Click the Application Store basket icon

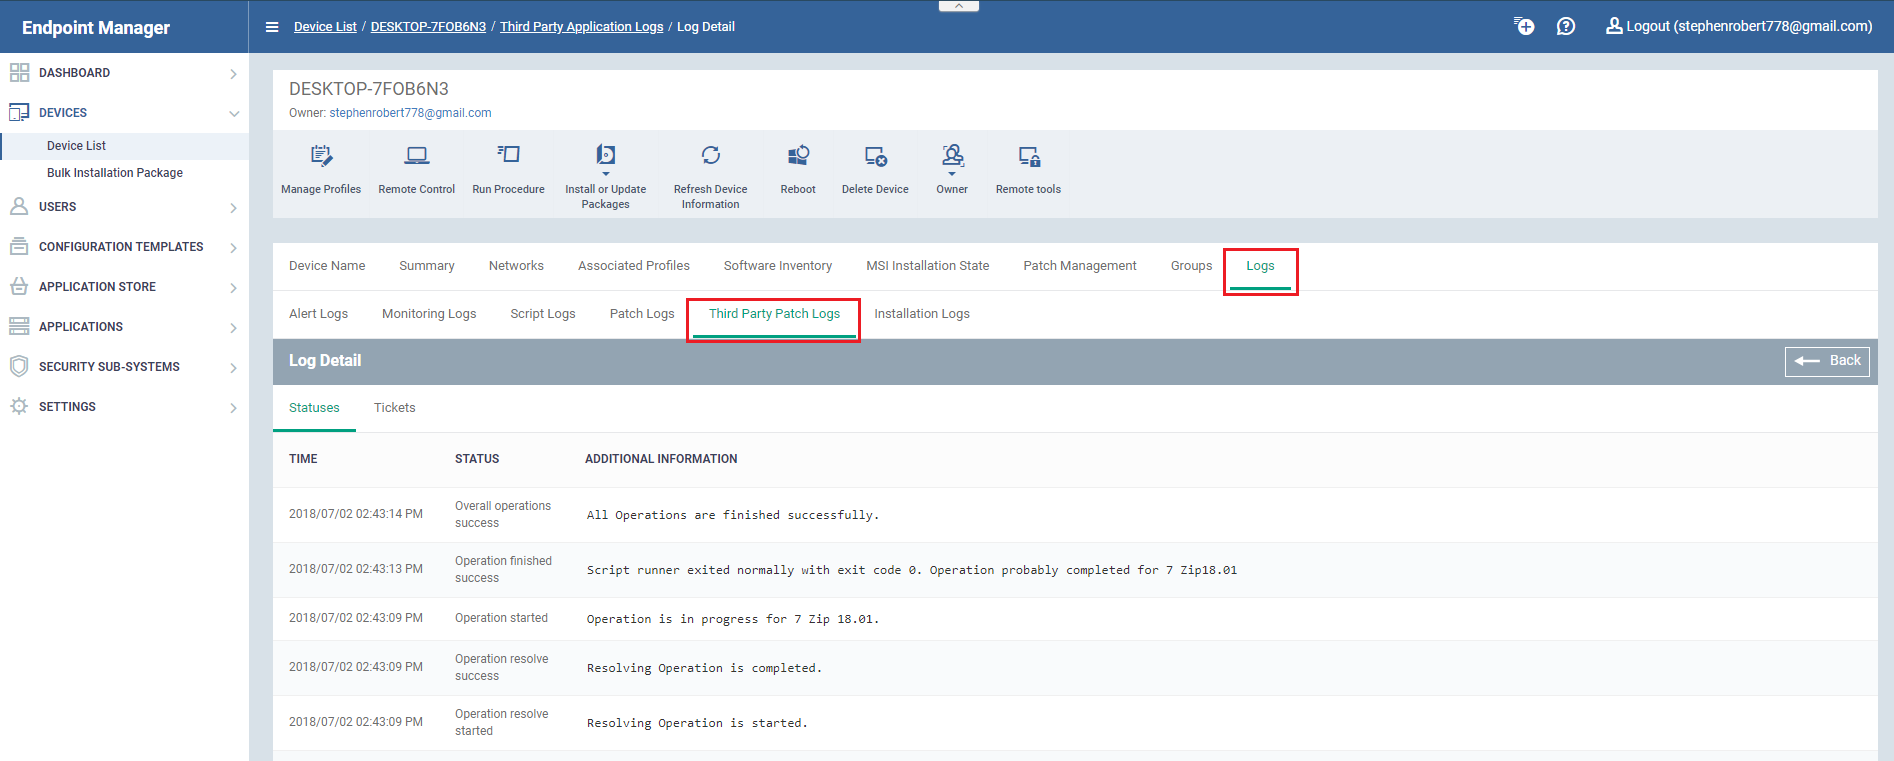coord(19,286)
